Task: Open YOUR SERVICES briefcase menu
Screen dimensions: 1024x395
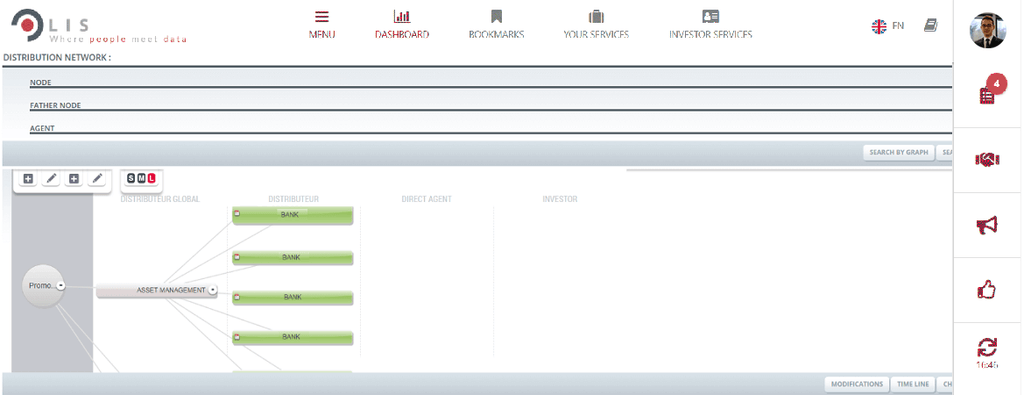Action: point(596,25)
